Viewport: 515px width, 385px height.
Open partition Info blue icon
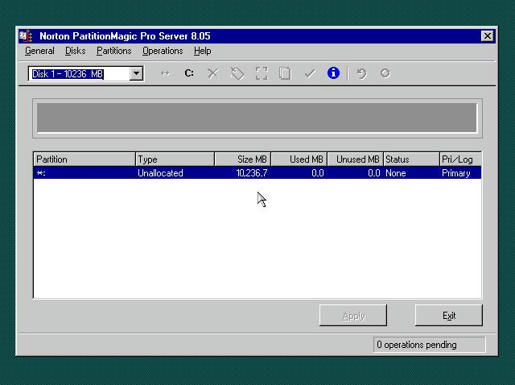[333, 73]
